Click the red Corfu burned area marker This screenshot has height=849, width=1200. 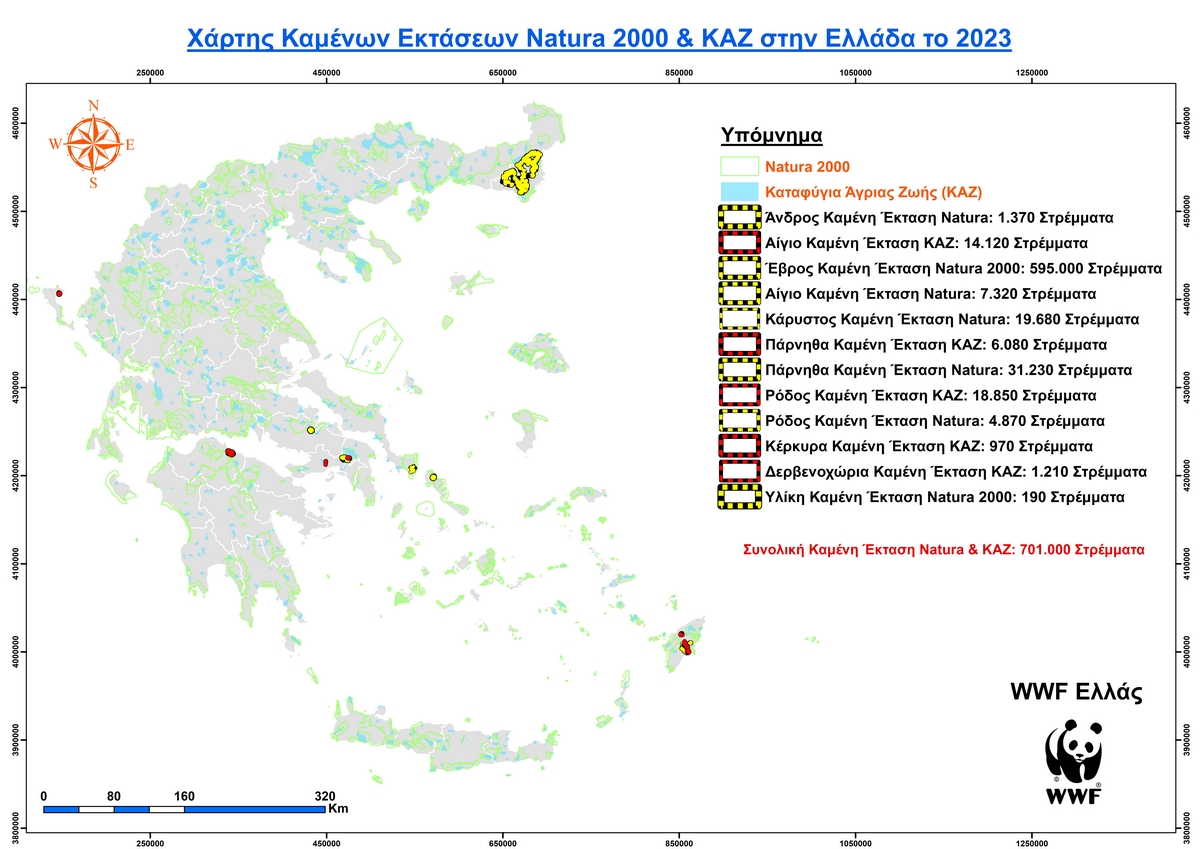(x=60, y=294)
